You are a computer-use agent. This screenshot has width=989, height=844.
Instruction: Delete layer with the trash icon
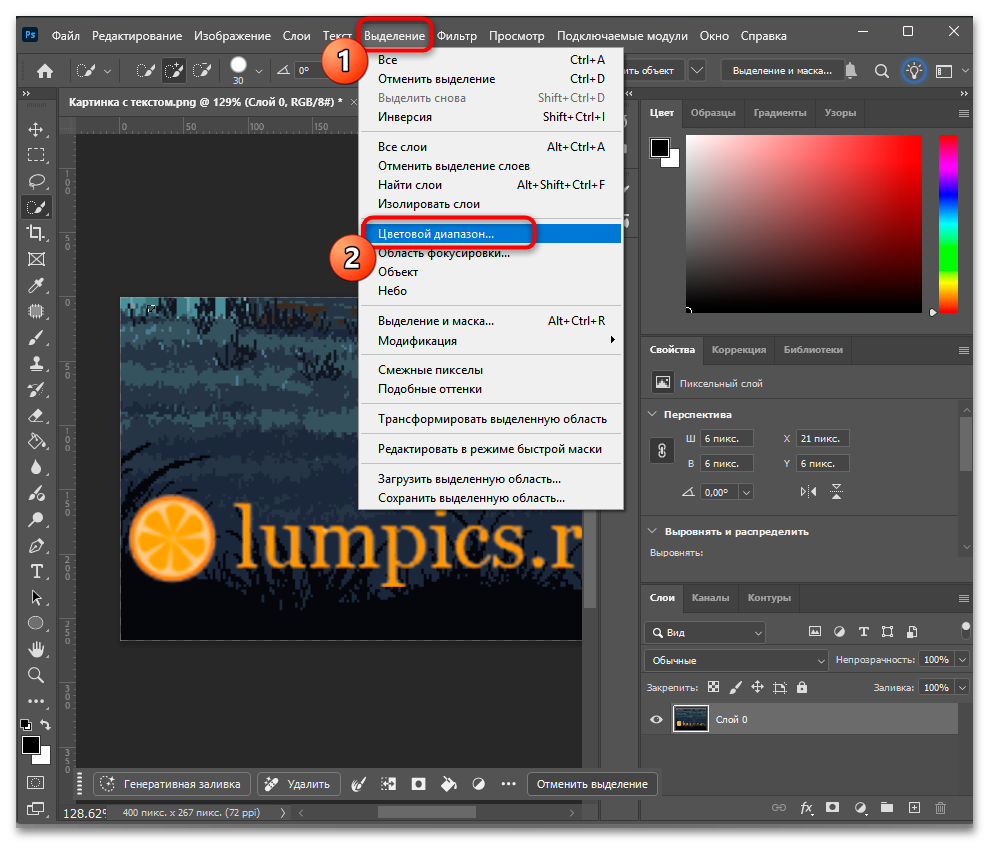tap(940, 807)
